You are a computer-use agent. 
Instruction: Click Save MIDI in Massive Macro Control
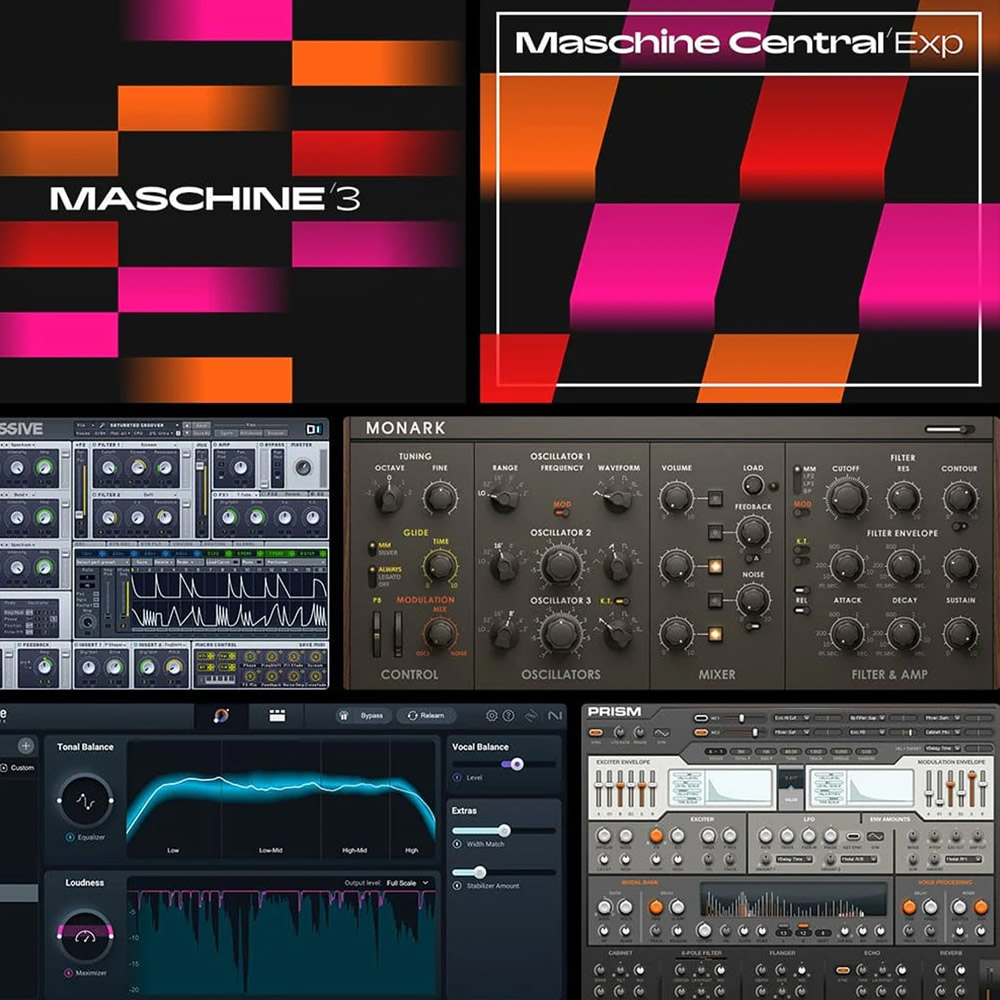tap(311, 645)
